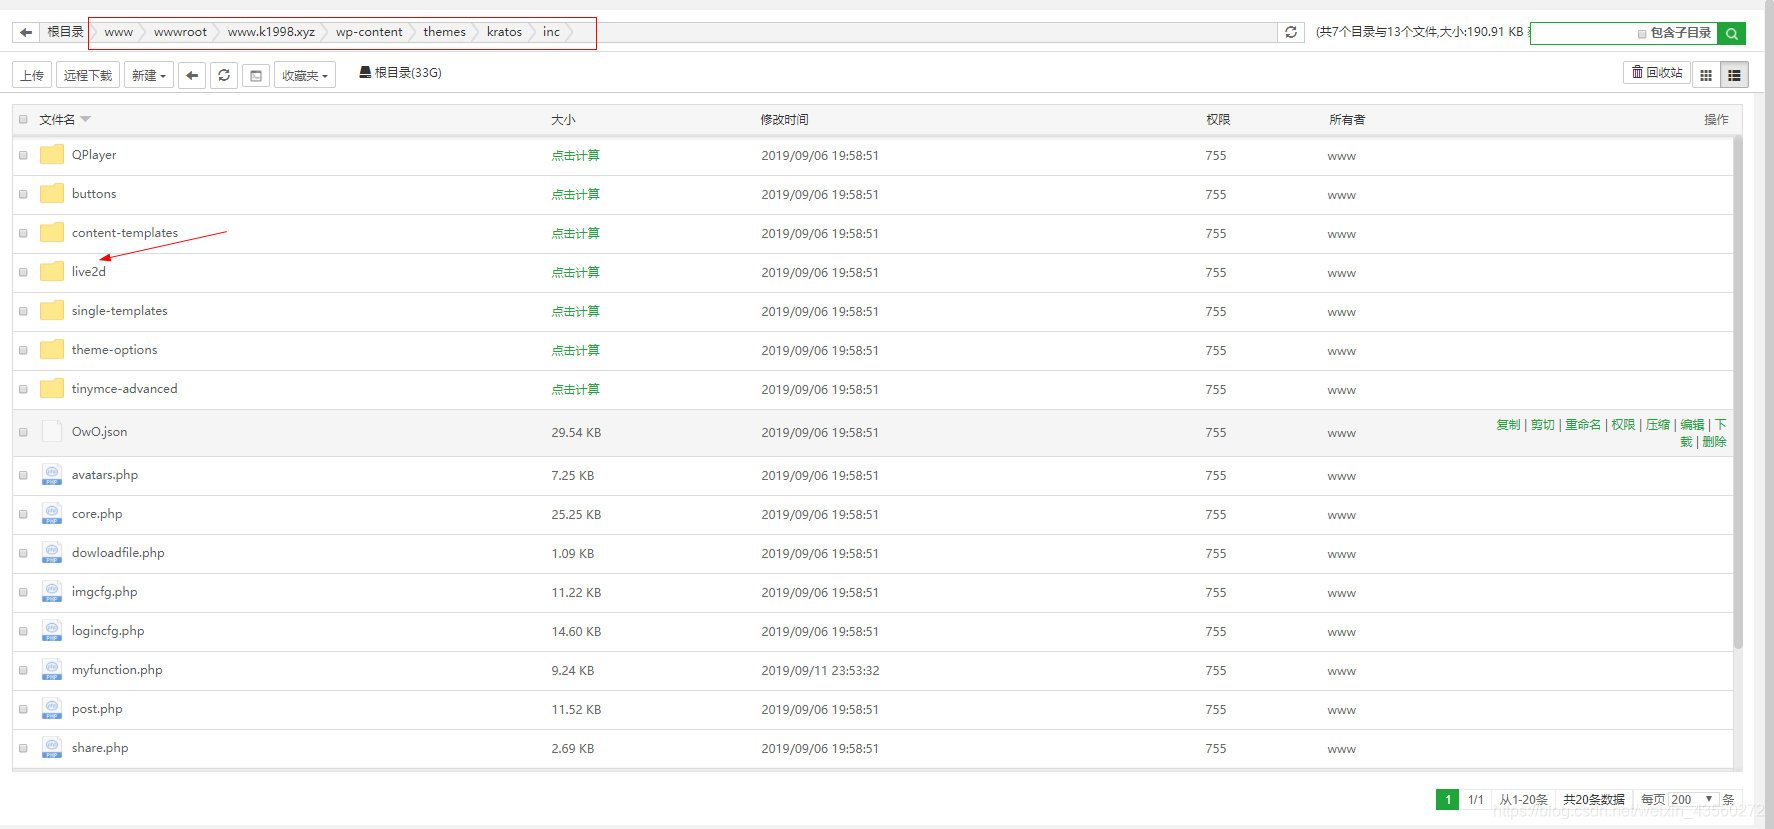1774x829 pixels.
Task: Calculate size of QPlayer folder
Action: pos(575,155)
